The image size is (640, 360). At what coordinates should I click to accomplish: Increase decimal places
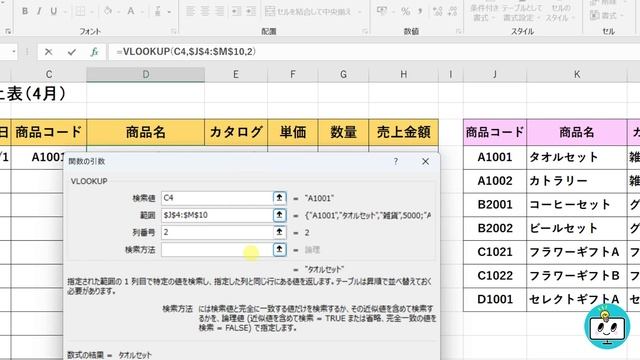(438, 11)
